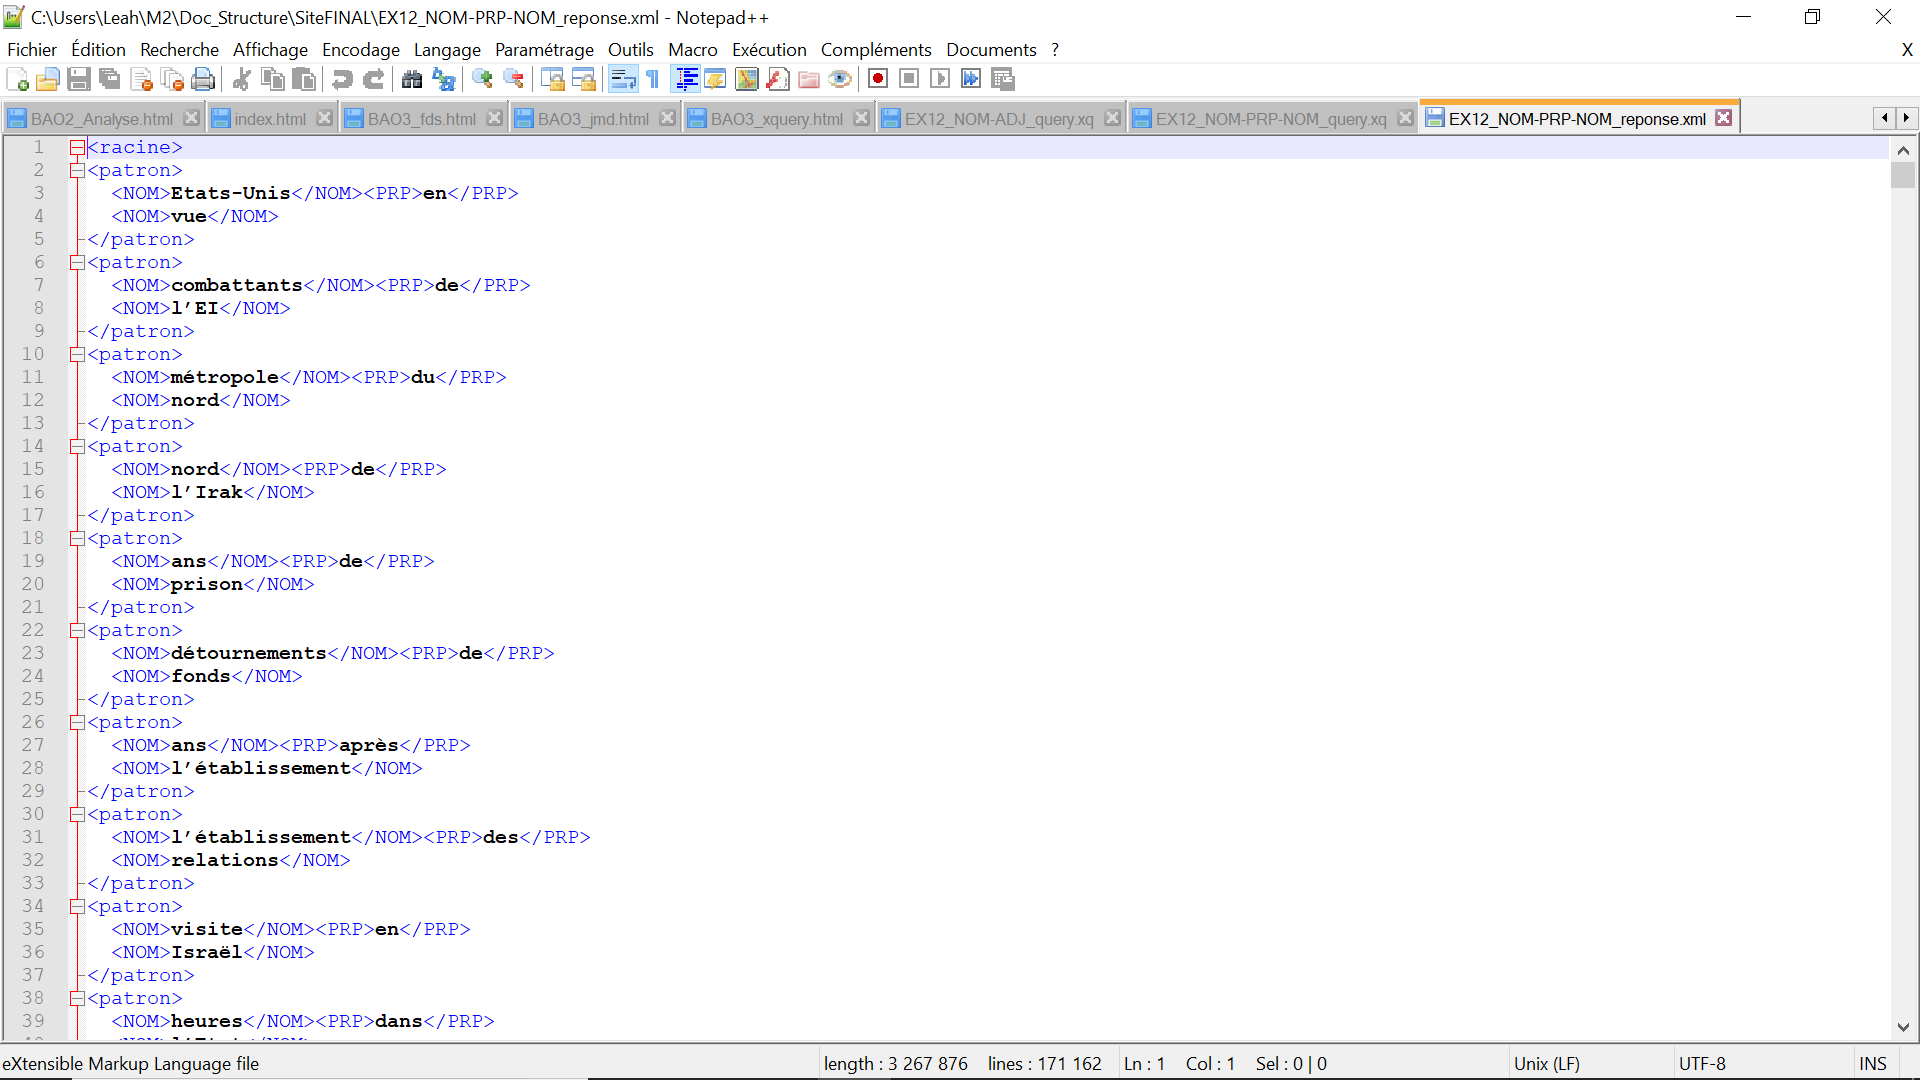Stop macro recording square icon
This screenshot has width=1920, height=1080.
[x=909, y=79]
